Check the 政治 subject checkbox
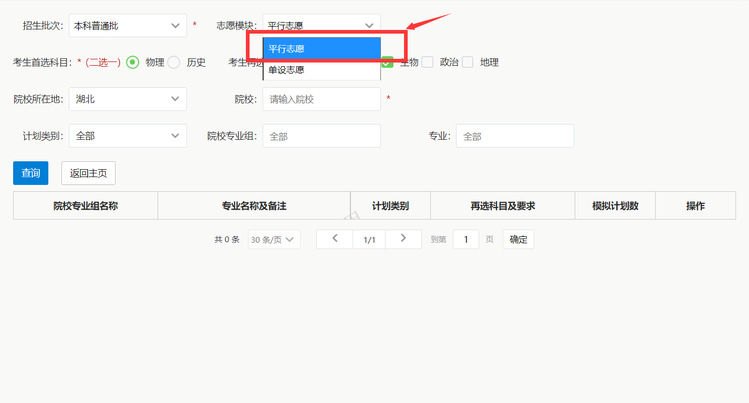Screen dimensions: 749x403 (428, 62)
